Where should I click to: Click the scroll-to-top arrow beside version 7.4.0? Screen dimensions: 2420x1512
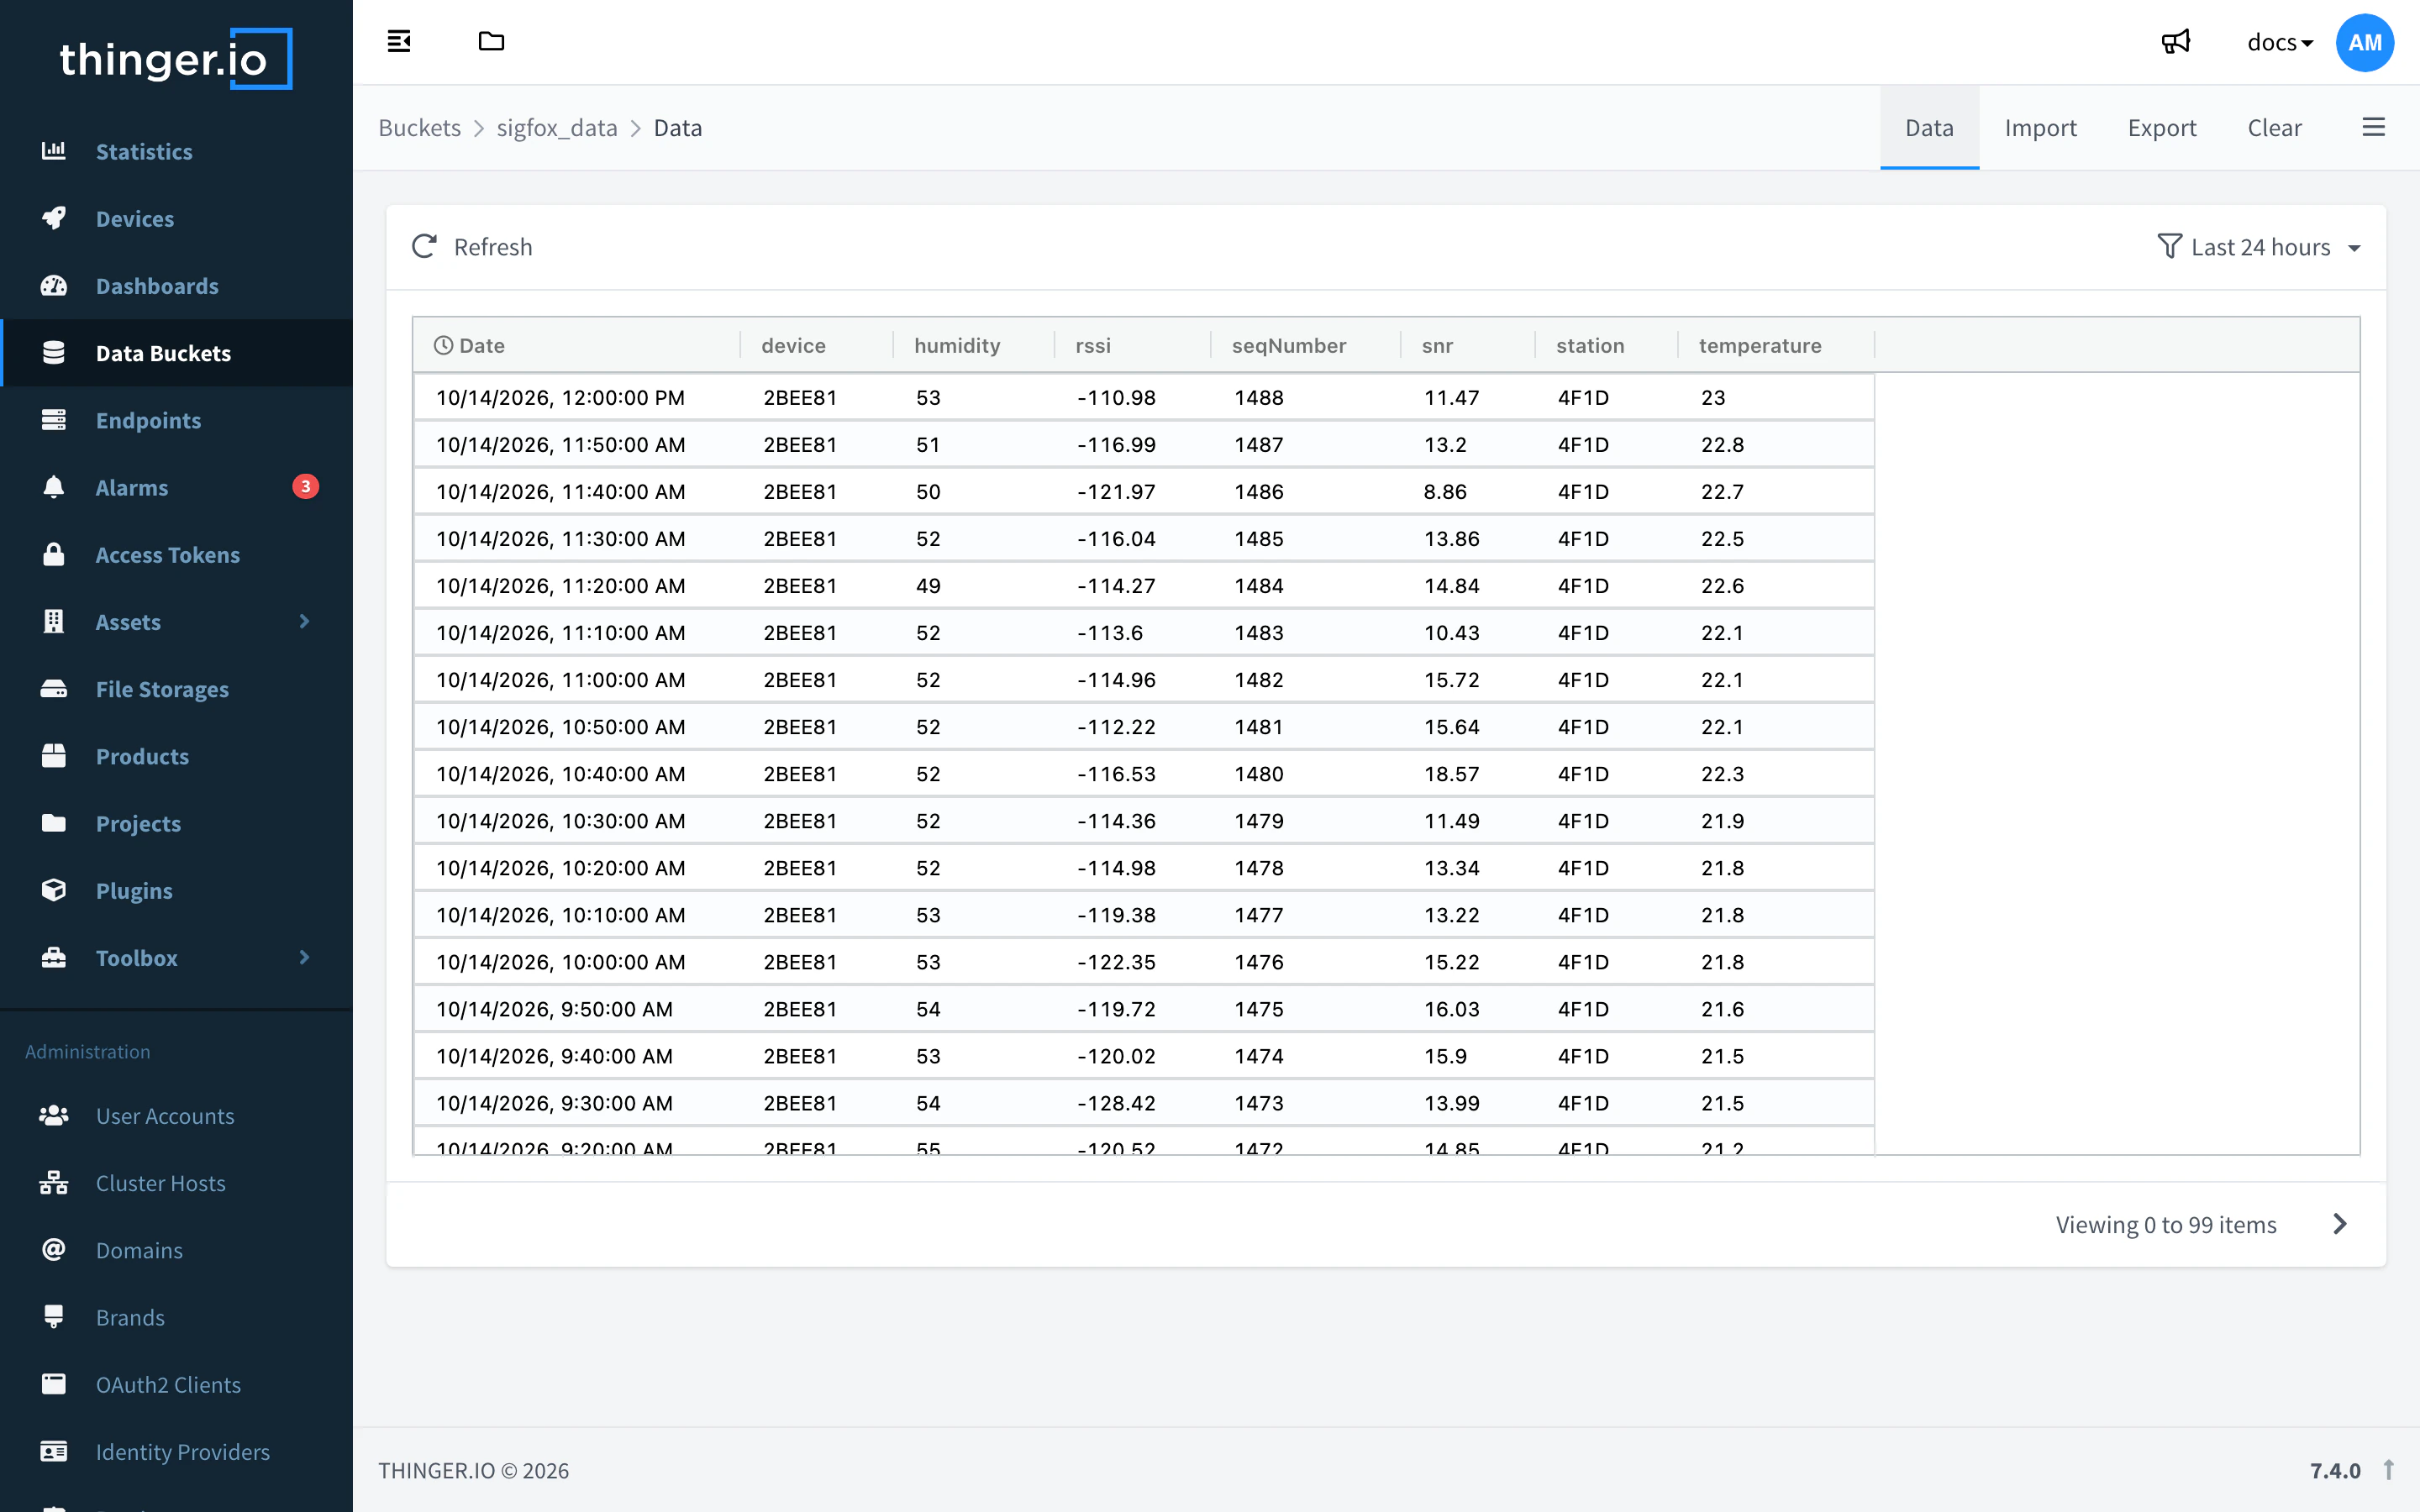[x=2388, y=1470]
